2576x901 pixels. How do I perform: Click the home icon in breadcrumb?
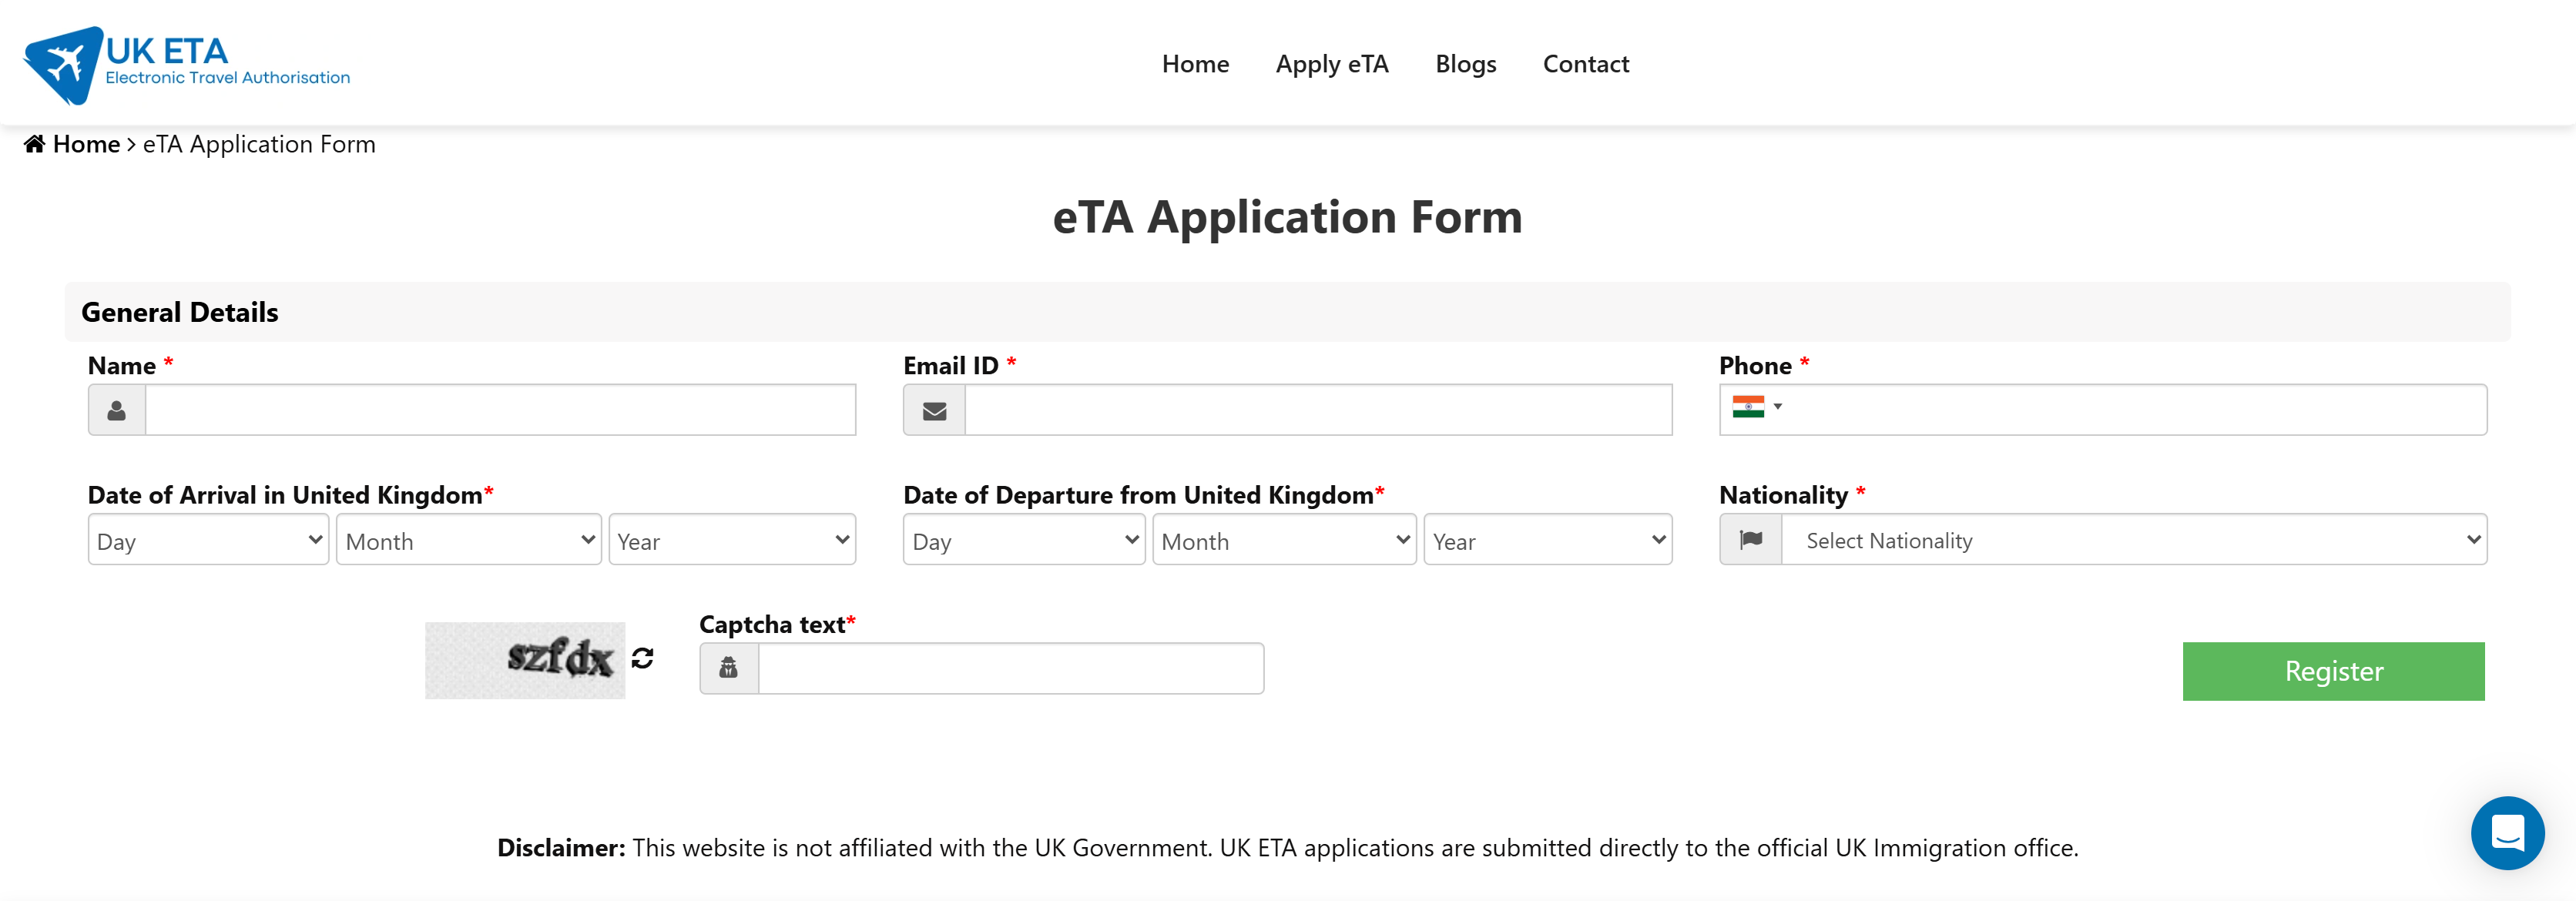pos(34,144)
